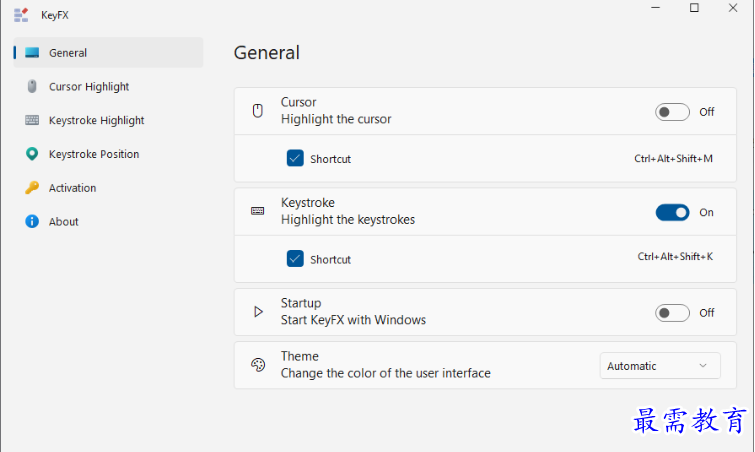Click the palette icon in Theme card
Image resolution: width=755 pixels, height=452 pixels.
pos(258,365)
